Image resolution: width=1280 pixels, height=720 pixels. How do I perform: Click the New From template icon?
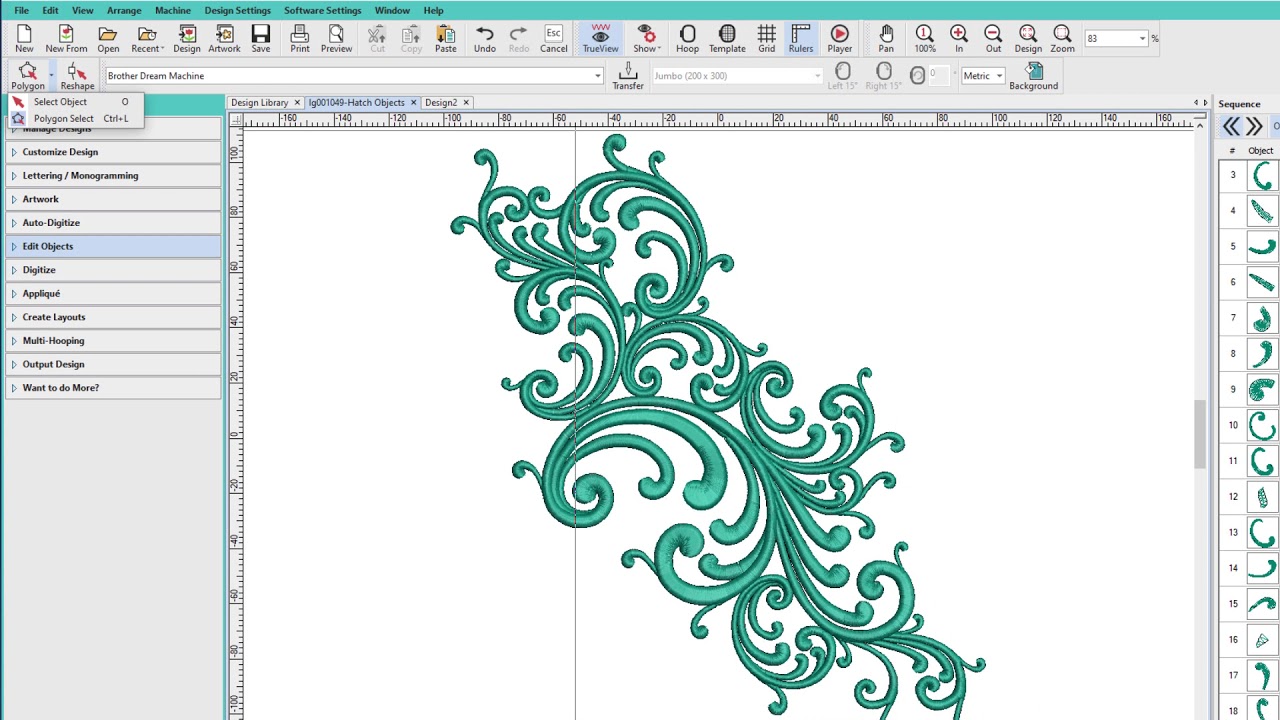[x=66, y=39]
